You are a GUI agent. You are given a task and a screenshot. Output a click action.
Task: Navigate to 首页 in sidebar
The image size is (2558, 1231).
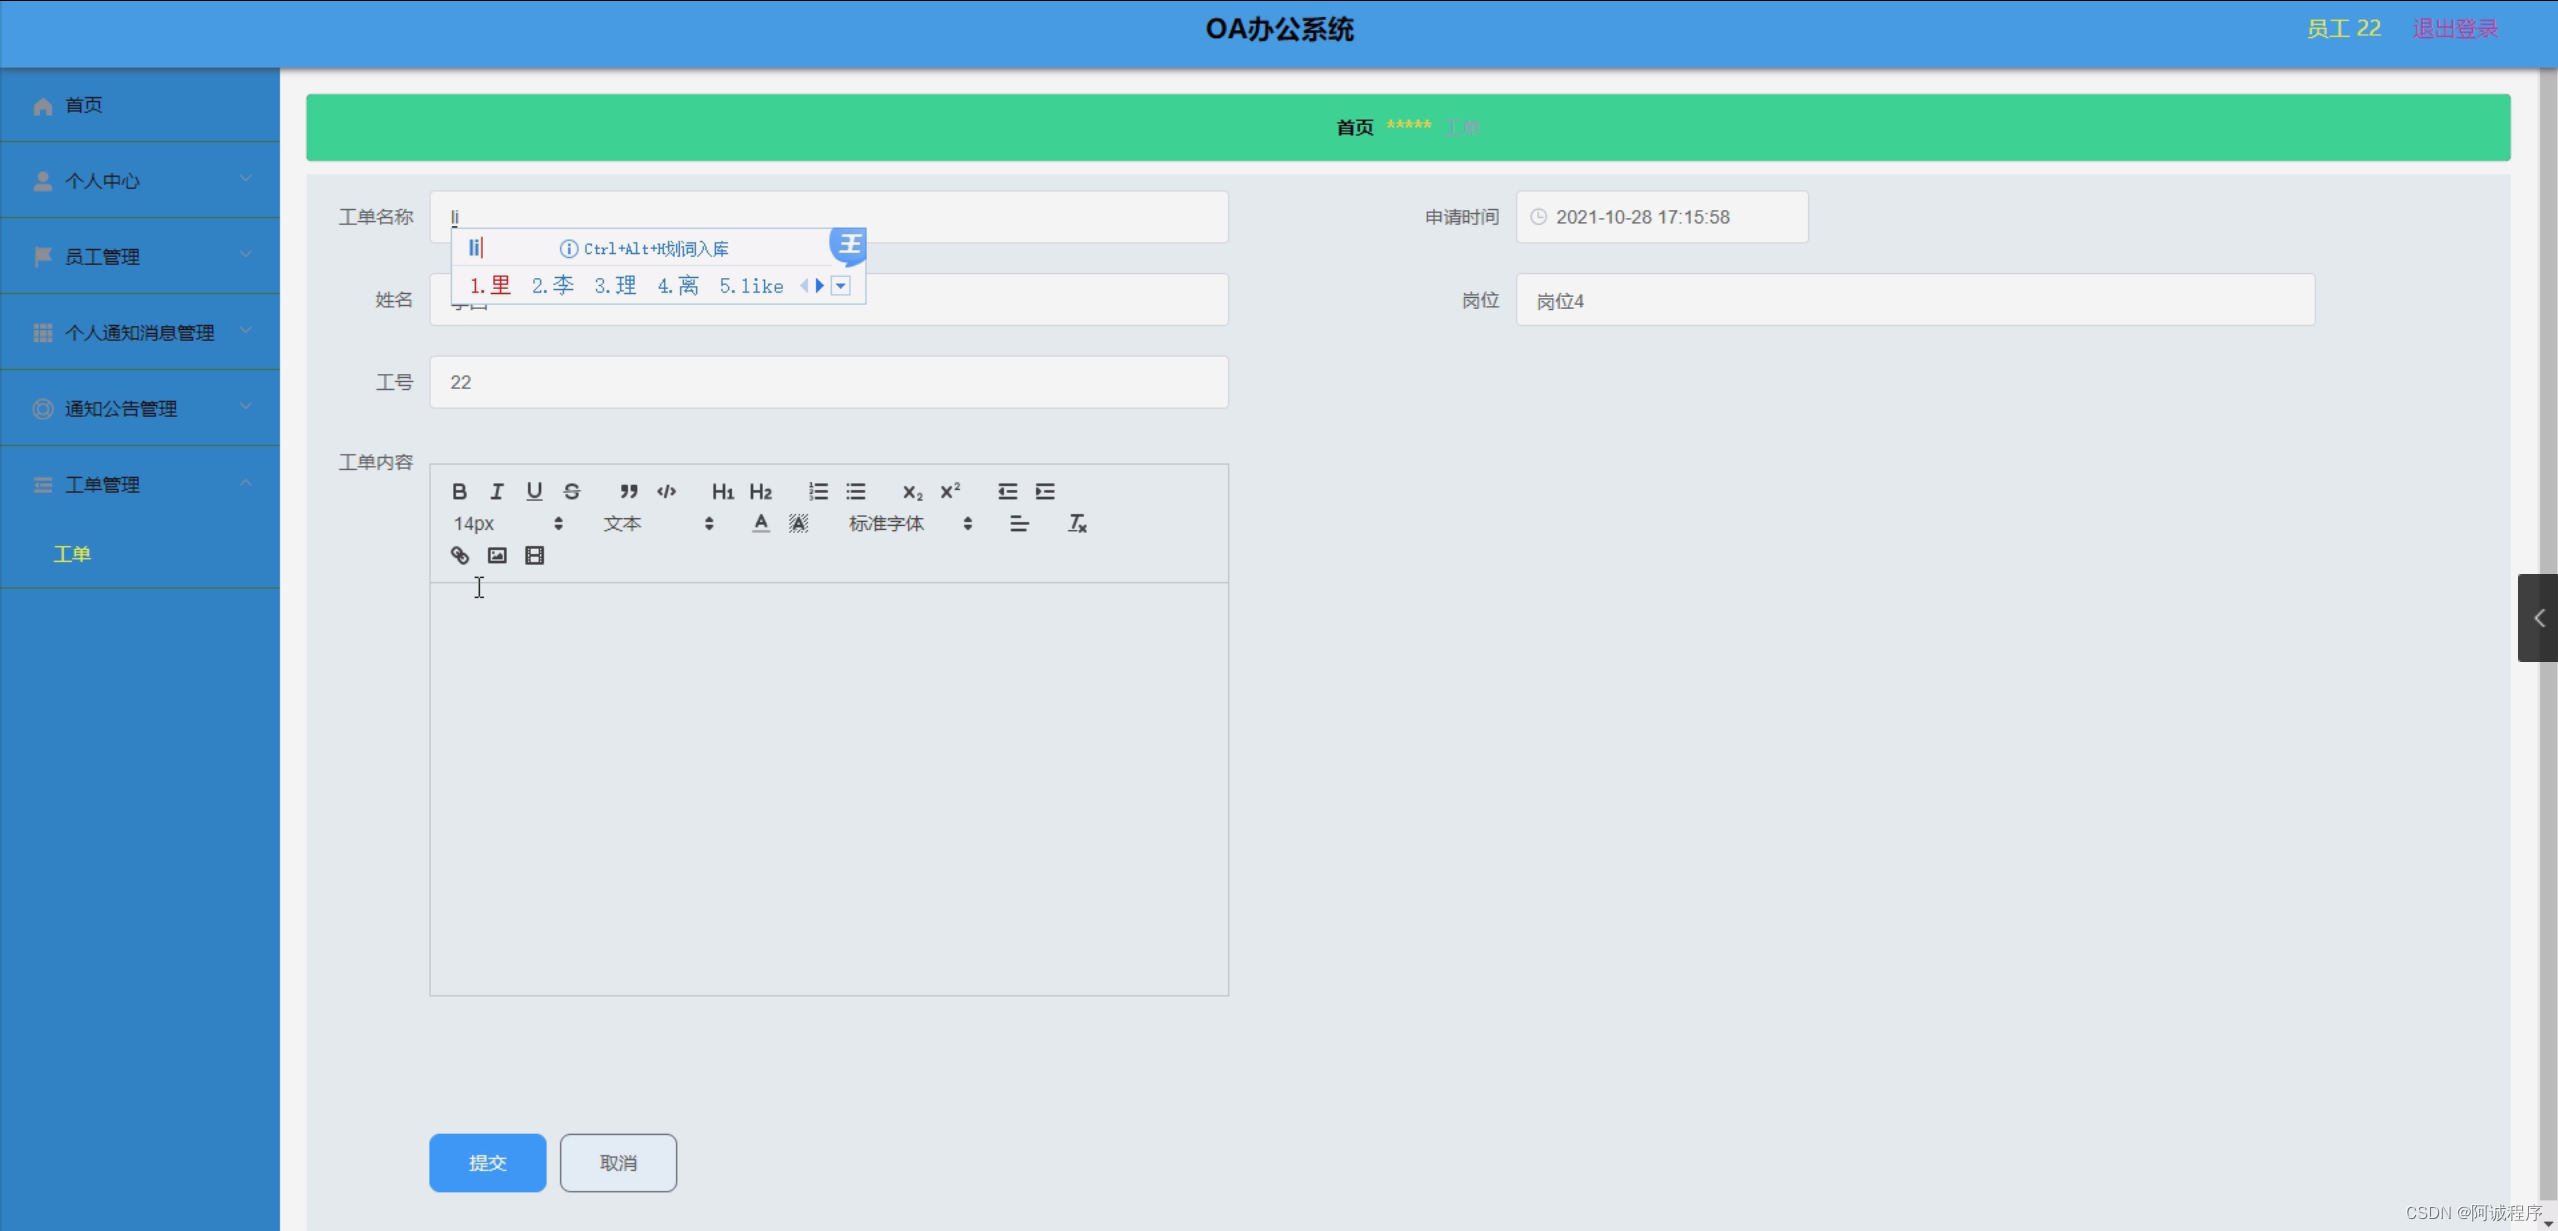(x=84, y=105)
